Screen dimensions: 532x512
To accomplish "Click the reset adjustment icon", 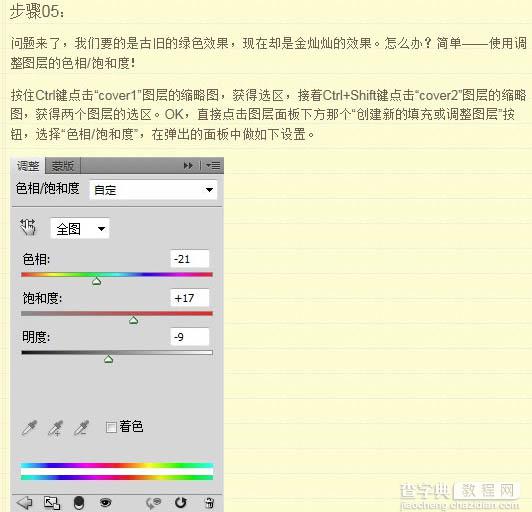I will click(x=181, y=502).
